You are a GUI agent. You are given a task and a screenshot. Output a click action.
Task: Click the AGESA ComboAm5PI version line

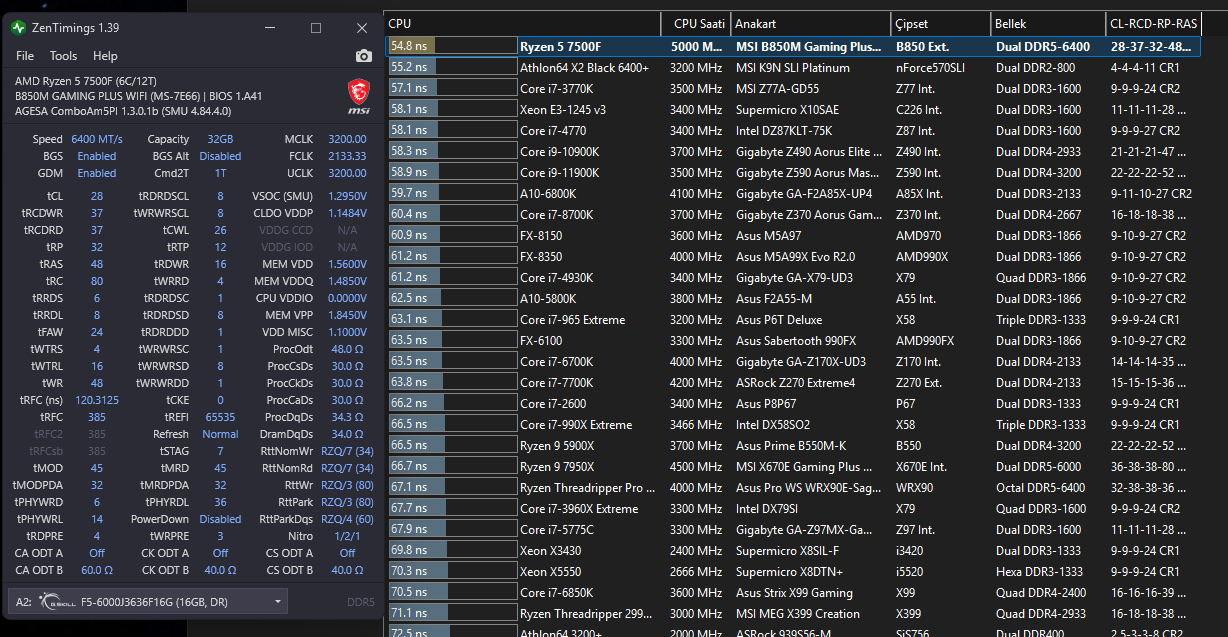(125, 111)
